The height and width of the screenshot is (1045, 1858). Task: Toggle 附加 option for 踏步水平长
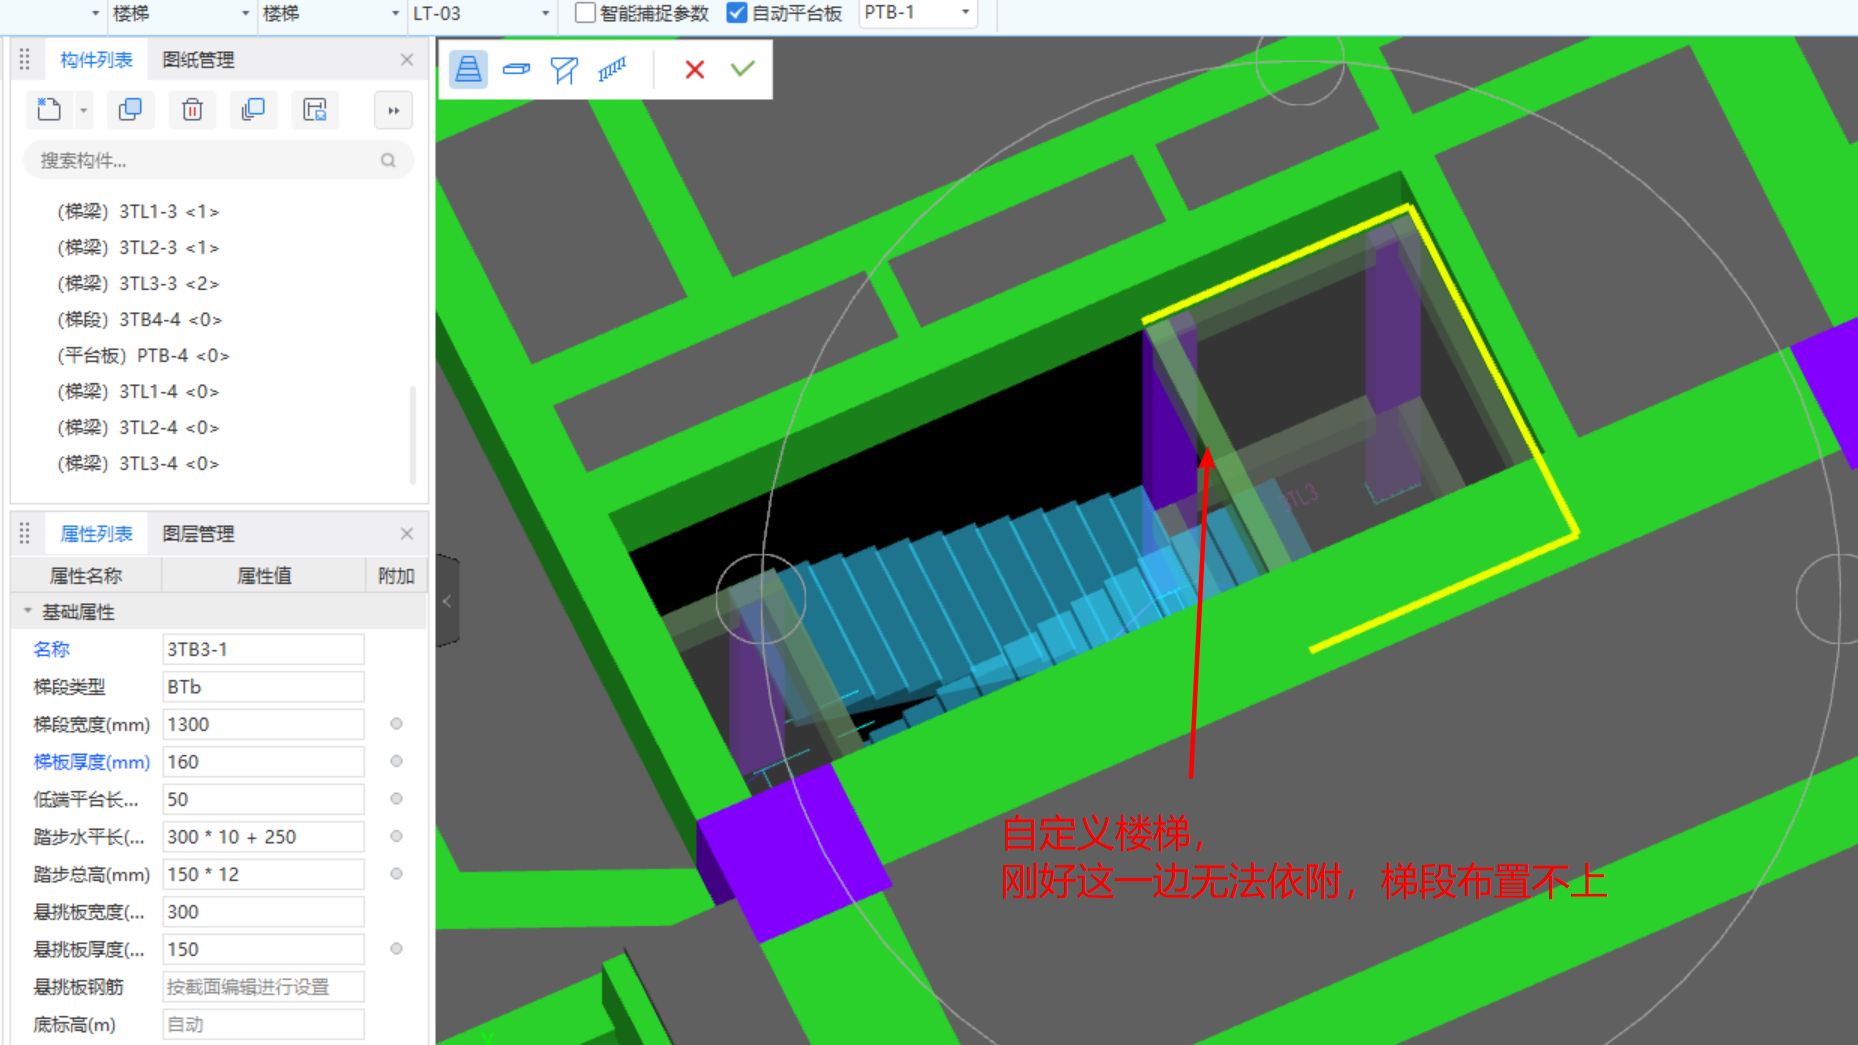tap(396, 837)
